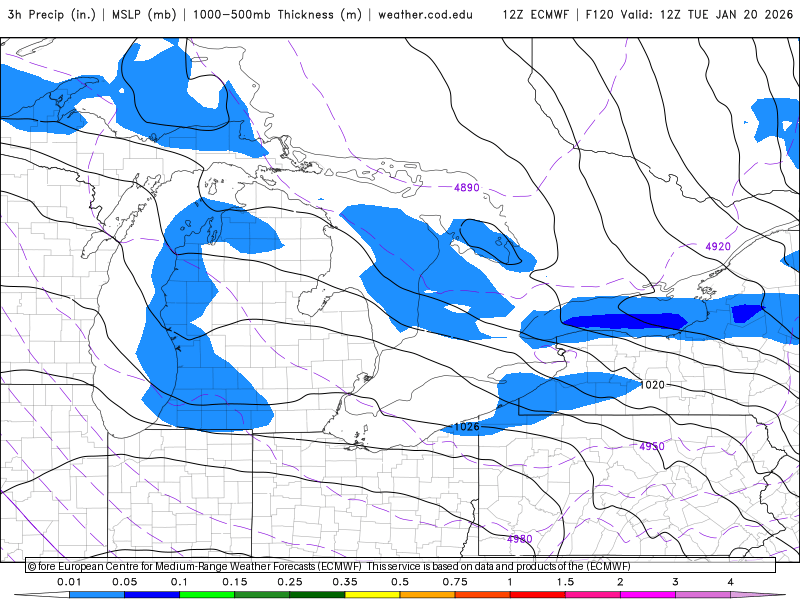Click the weather.cod.edu text in header

tap(425, 15)
